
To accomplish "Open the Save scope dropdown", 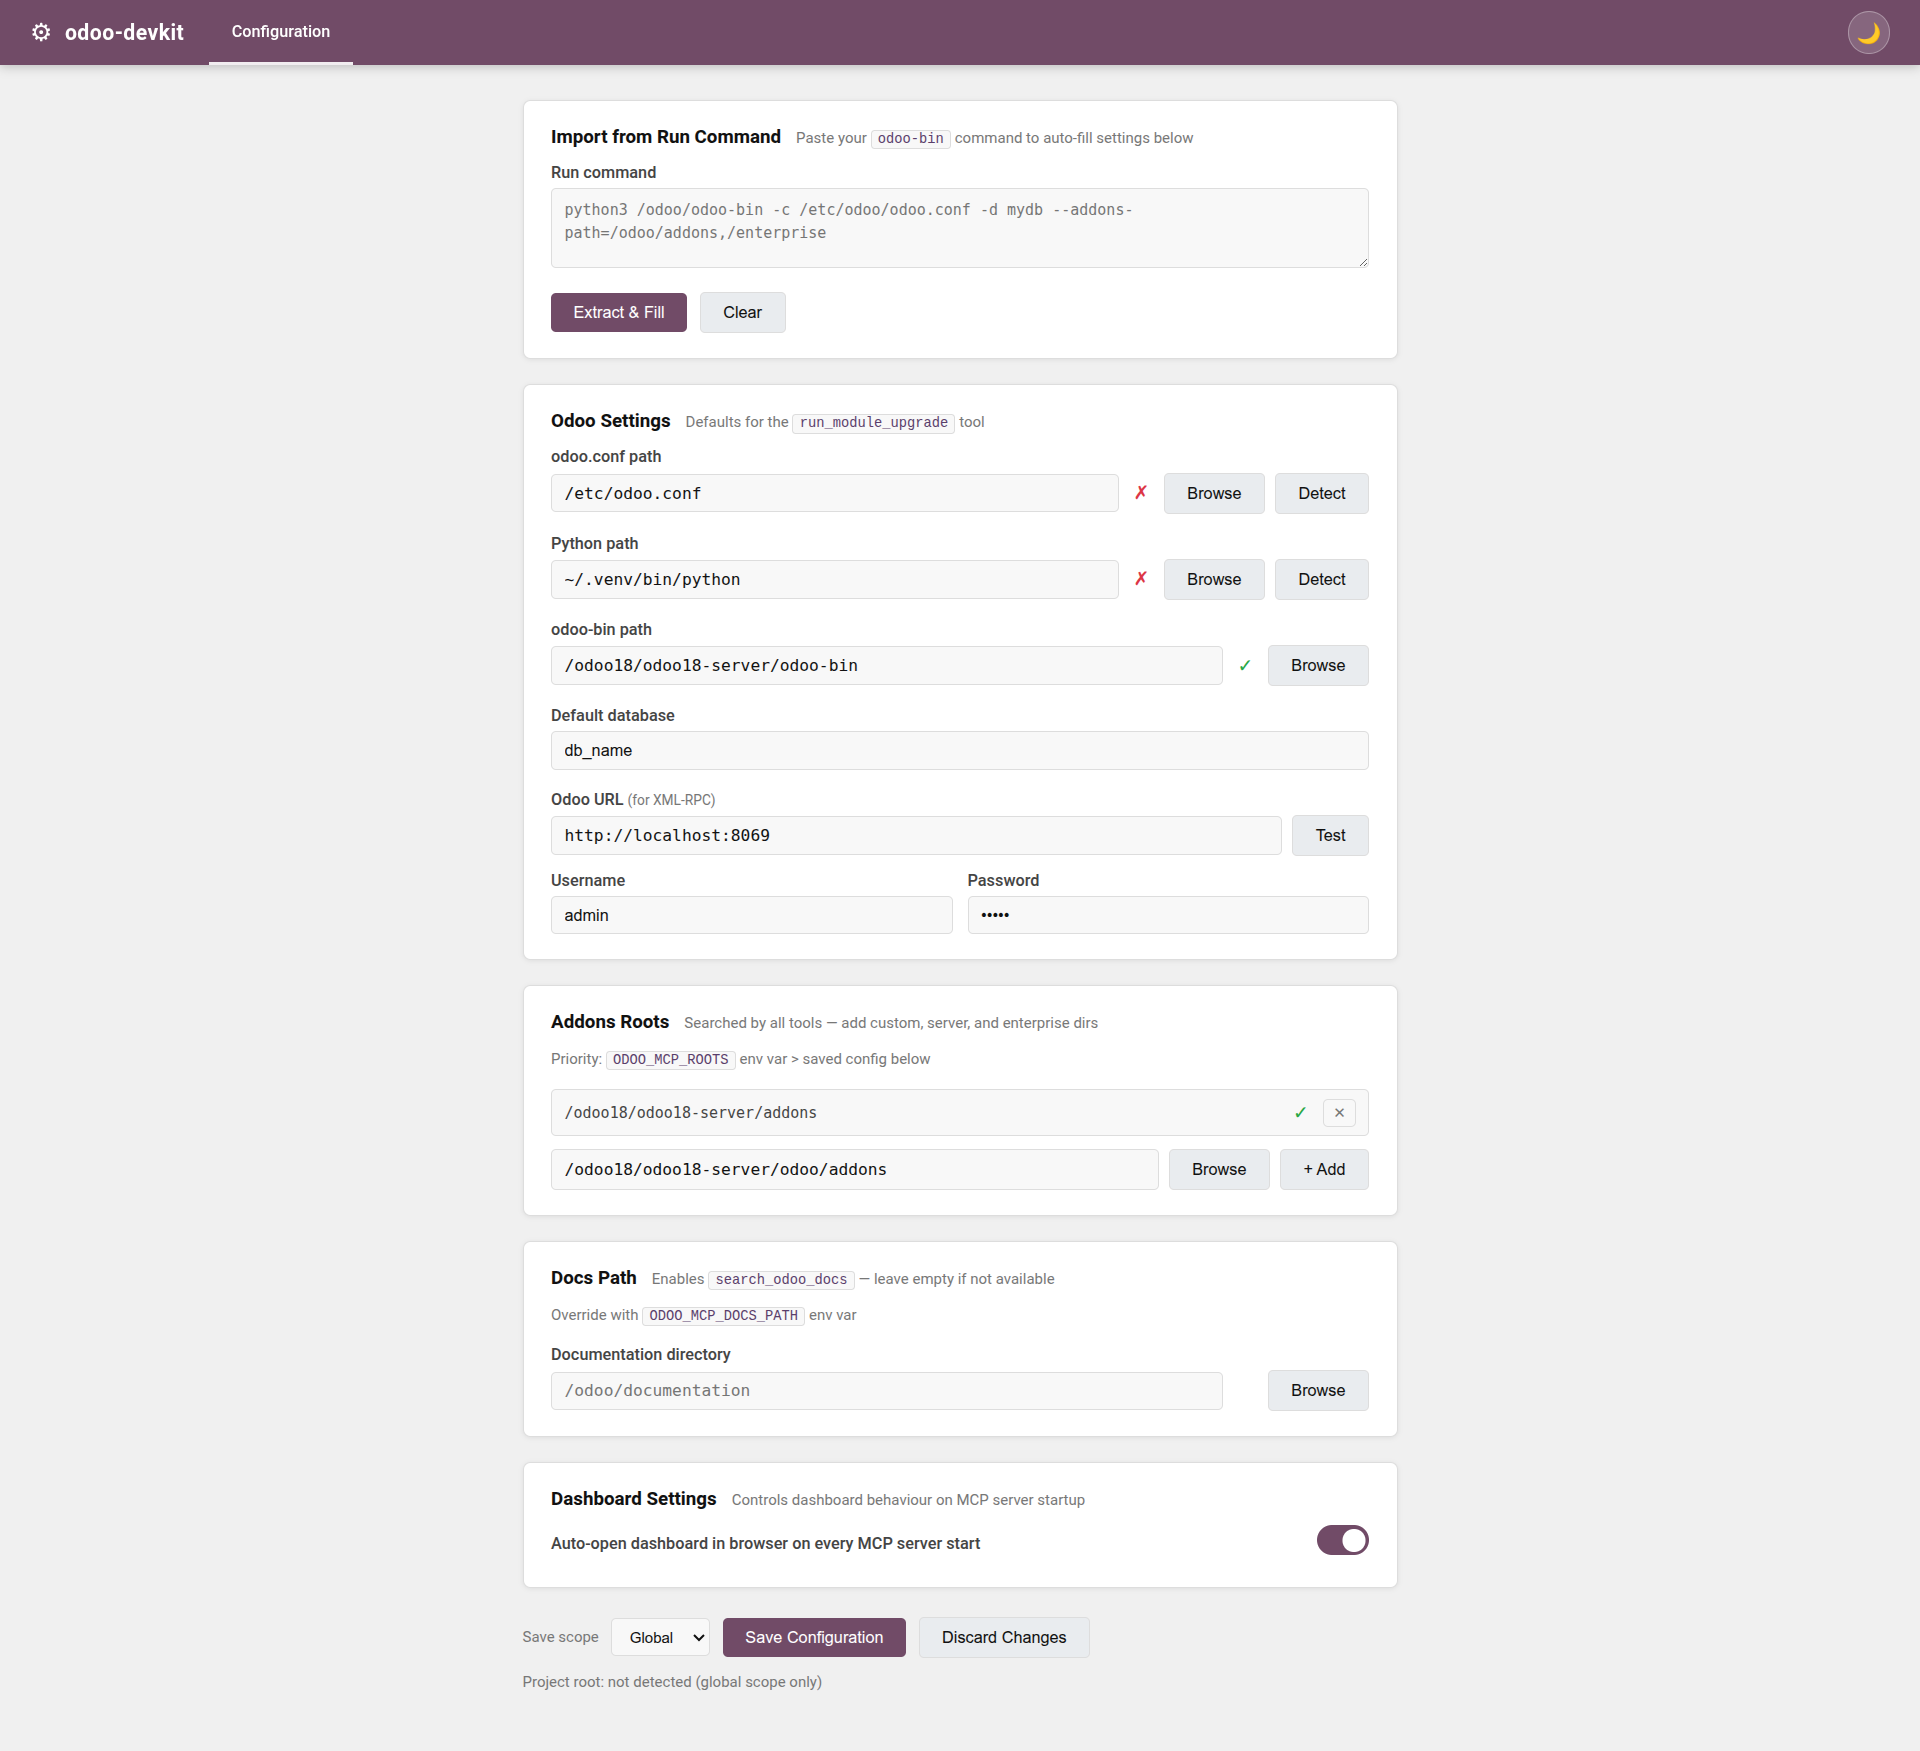I will point(660,1637).
